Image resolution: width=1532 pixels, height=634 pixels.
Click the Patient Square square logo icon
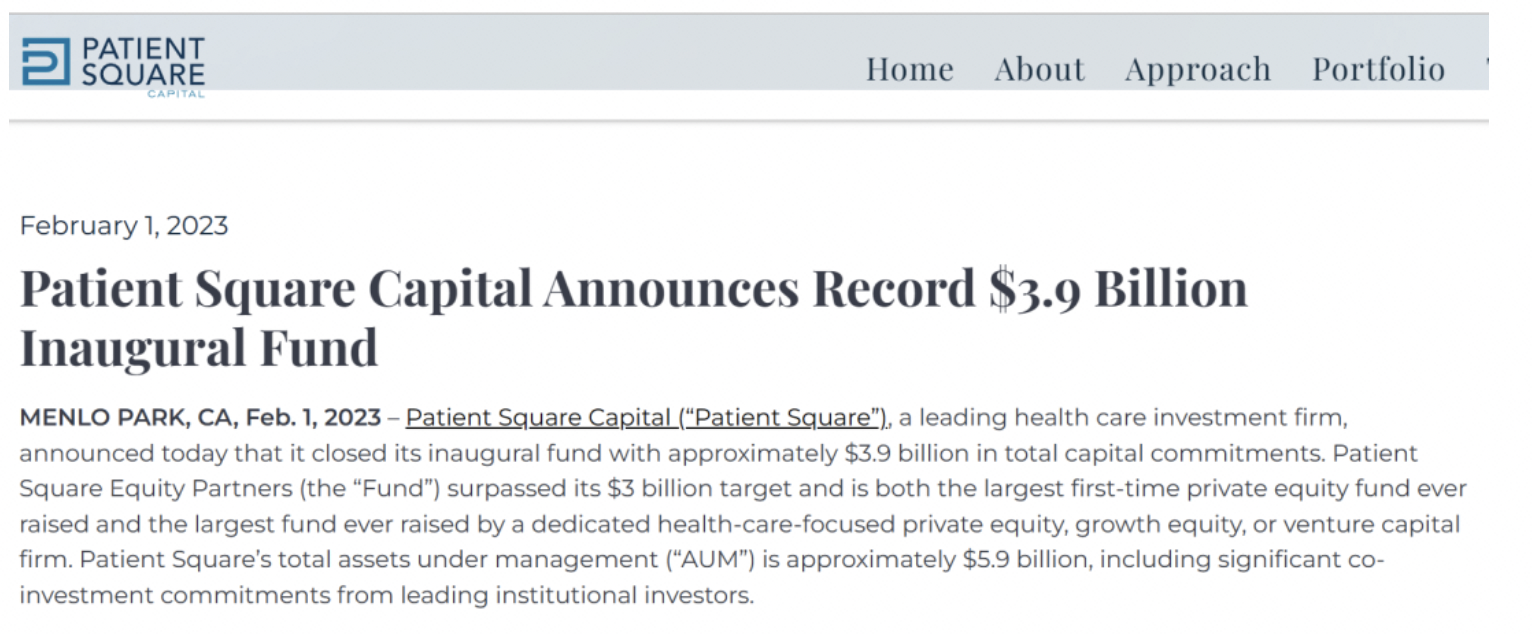tap(46, 62)
